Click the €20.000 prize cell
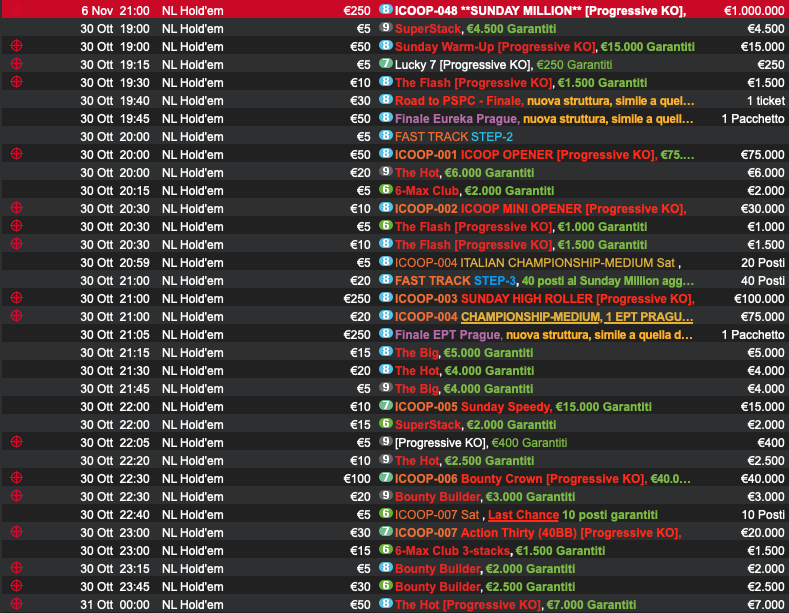The width and height of the screenshot is (789, 613). 762,532
